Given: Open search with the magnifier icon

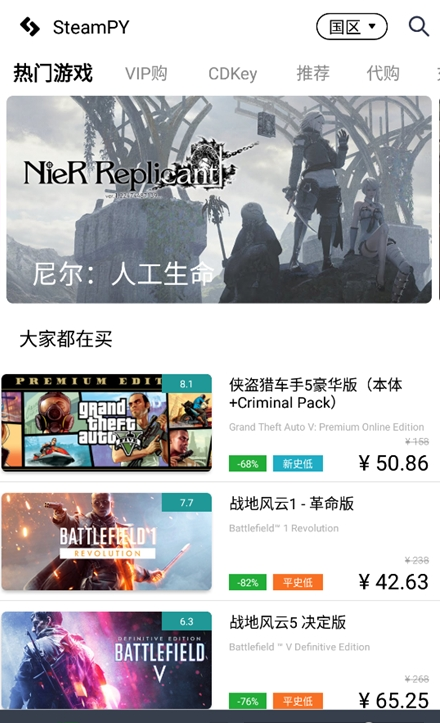Looking at the screenshot, I should pos(419,26).
